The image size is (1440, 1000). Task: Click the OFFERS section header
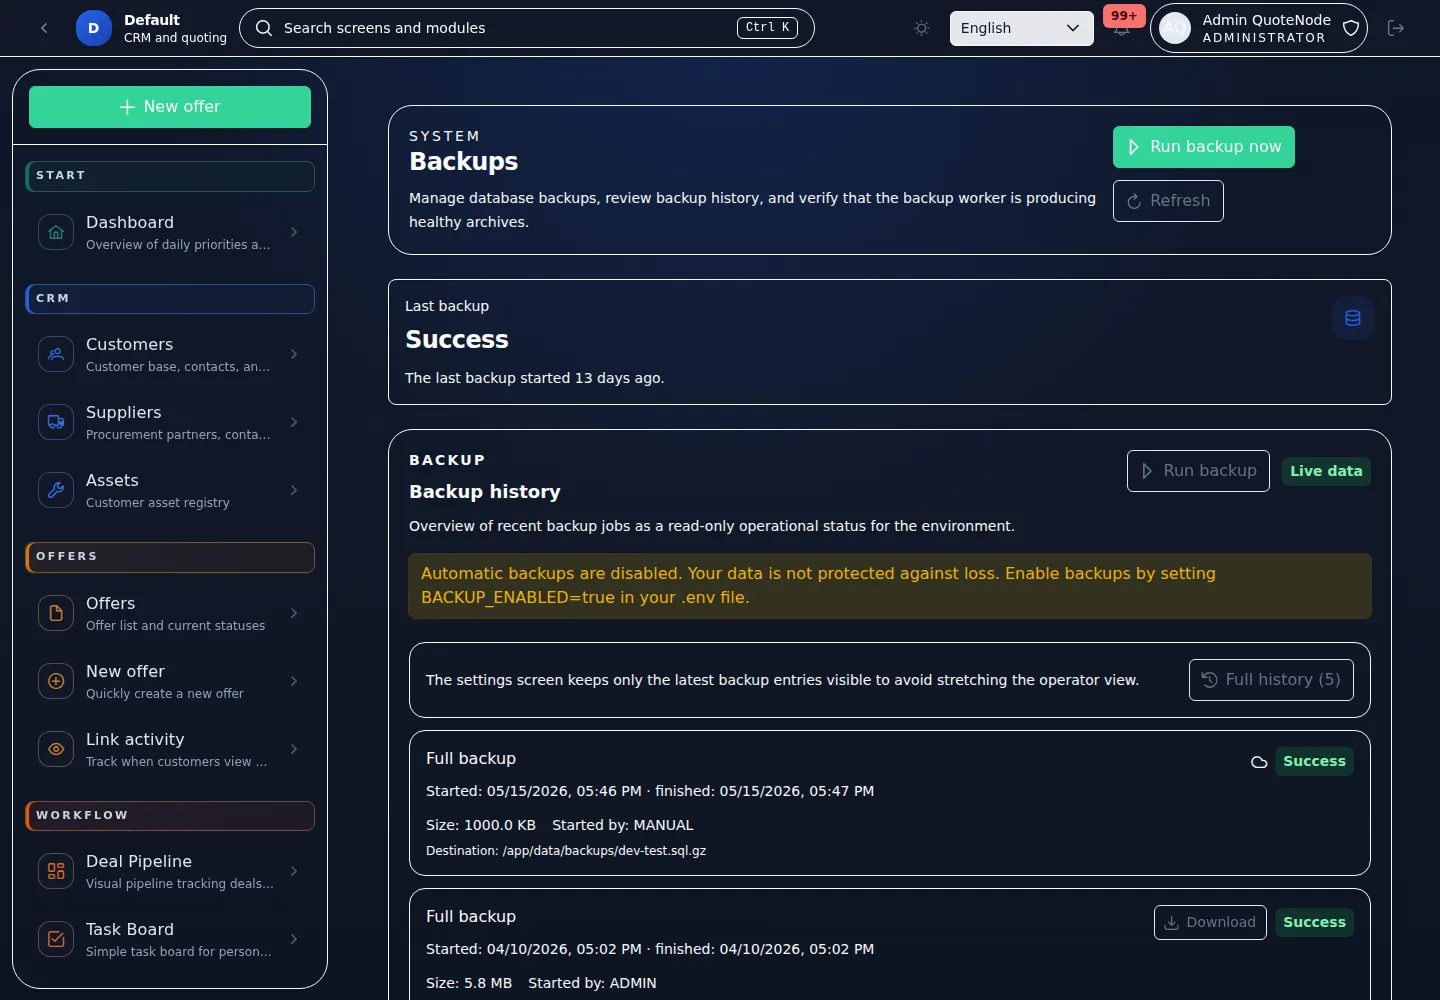tap(170, 557)
